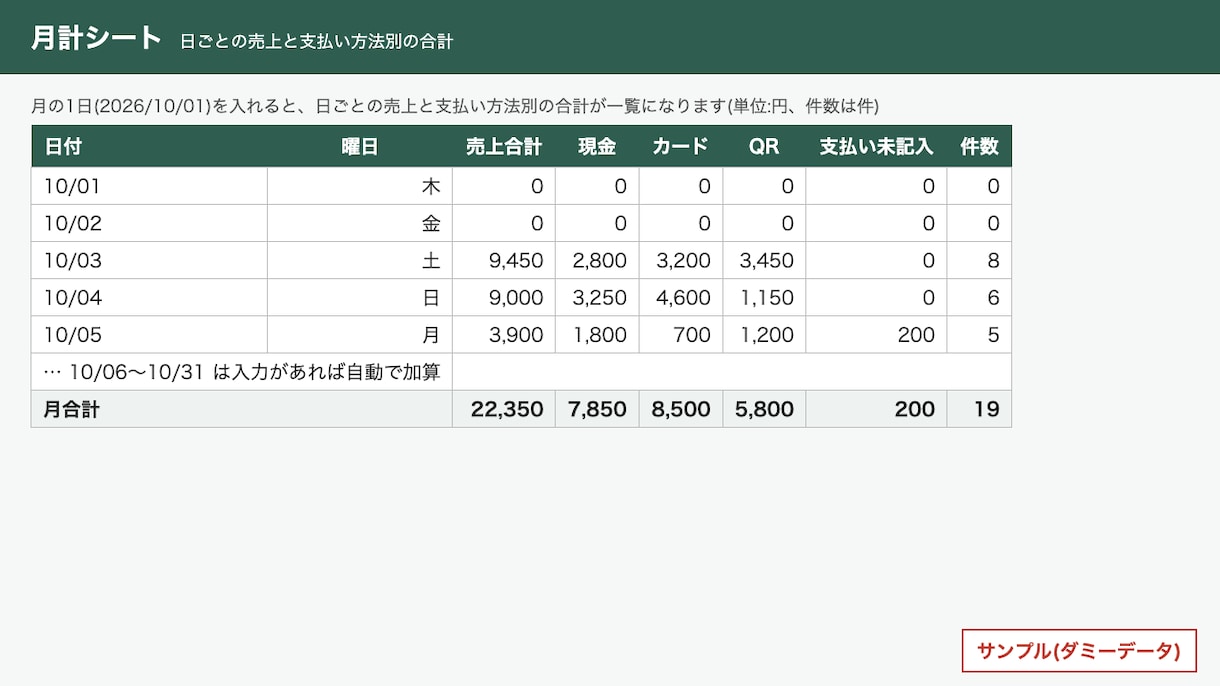Click weekday cell 日 in 10/04 row

click(360, 298)
